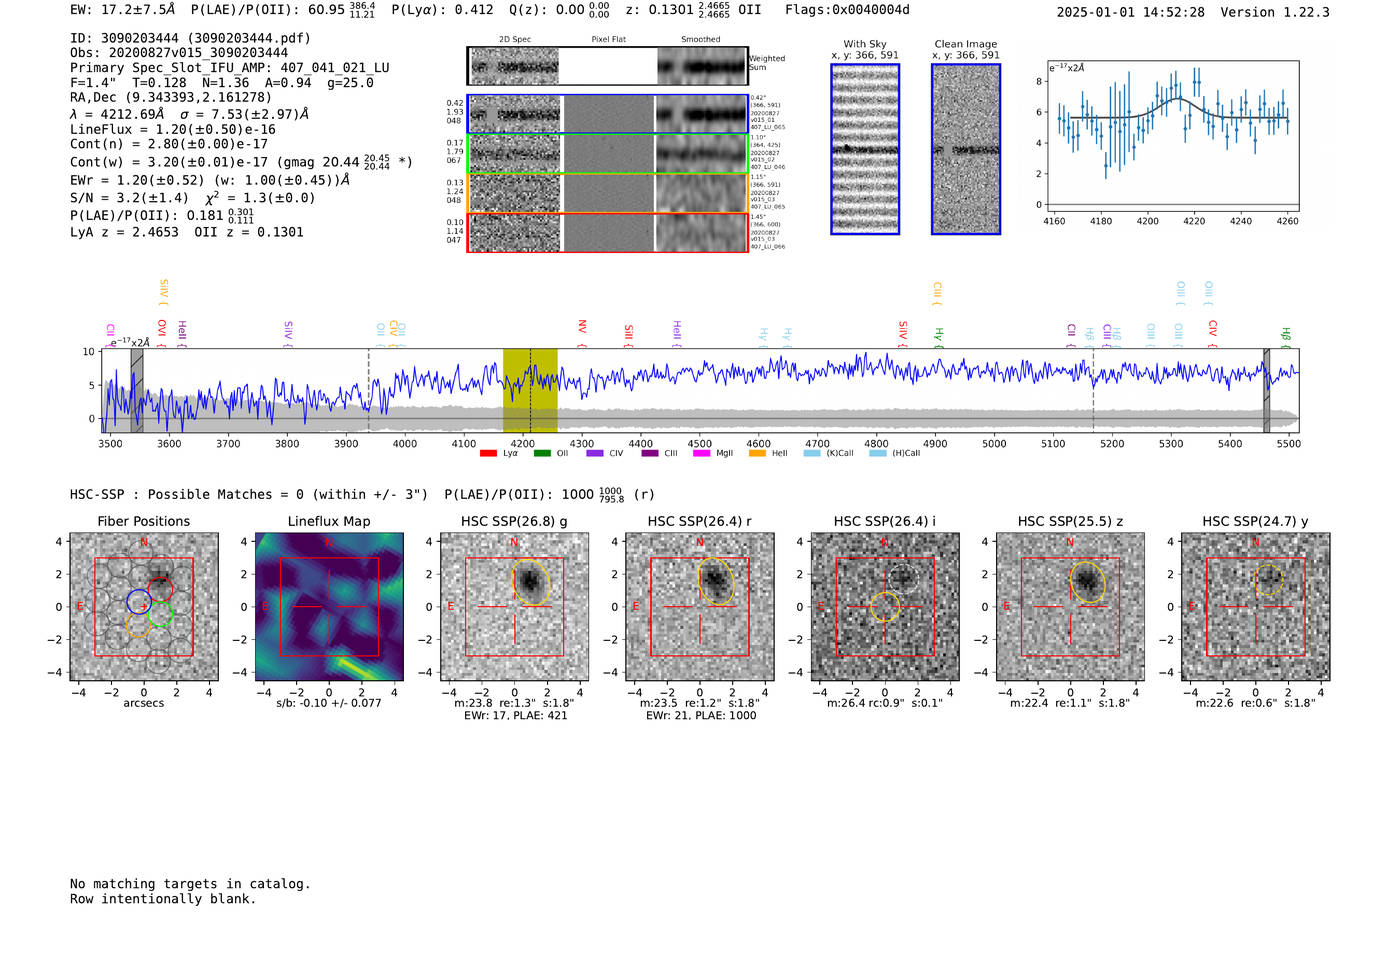Click the 'S/N = 3.2(±1.4)' text
Image resolution: width=1400 pixels, height=953 pixels.
coord(129,198)
